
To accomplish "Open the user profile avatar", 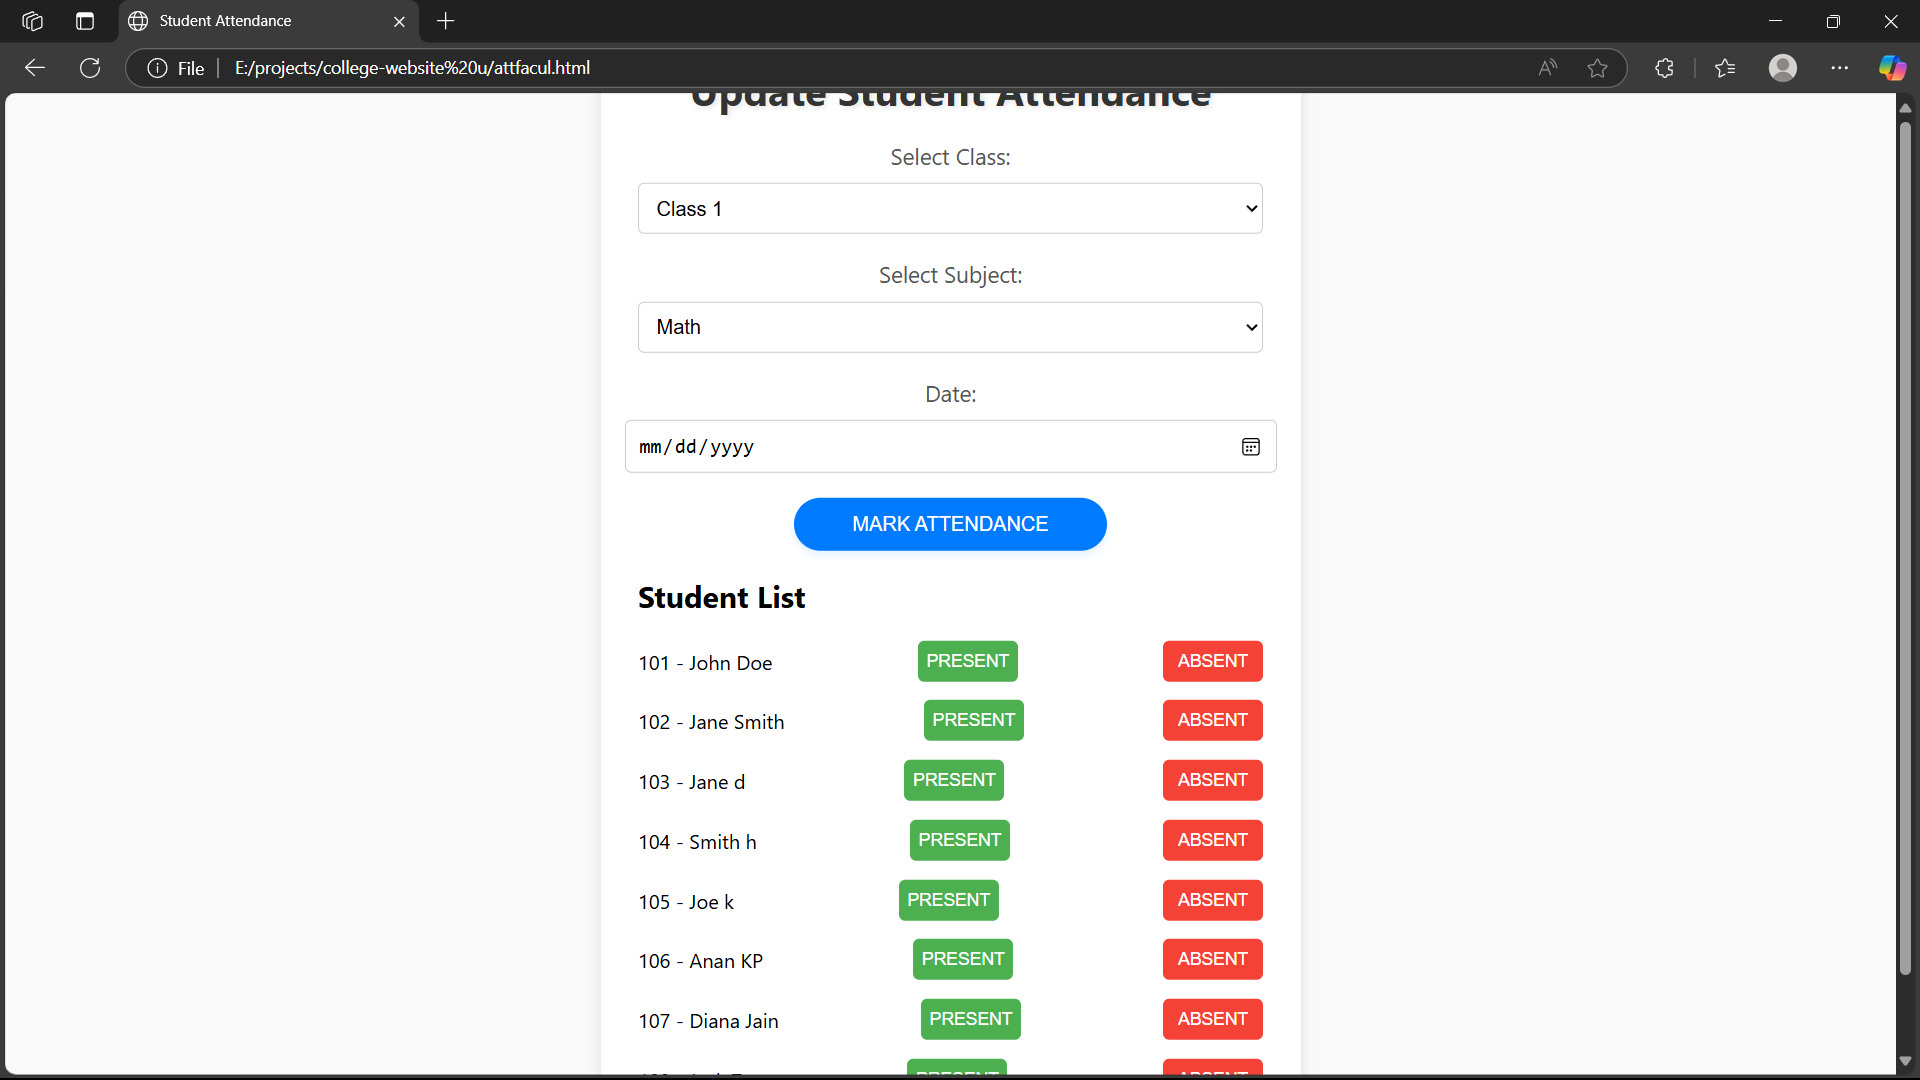I will click(1782, 68).
